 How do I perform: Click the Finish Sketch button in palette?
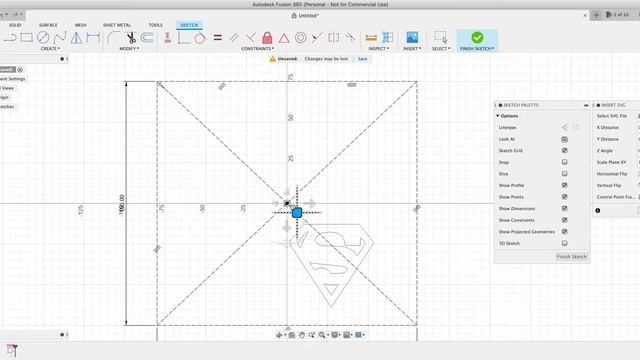coord(571,256)
